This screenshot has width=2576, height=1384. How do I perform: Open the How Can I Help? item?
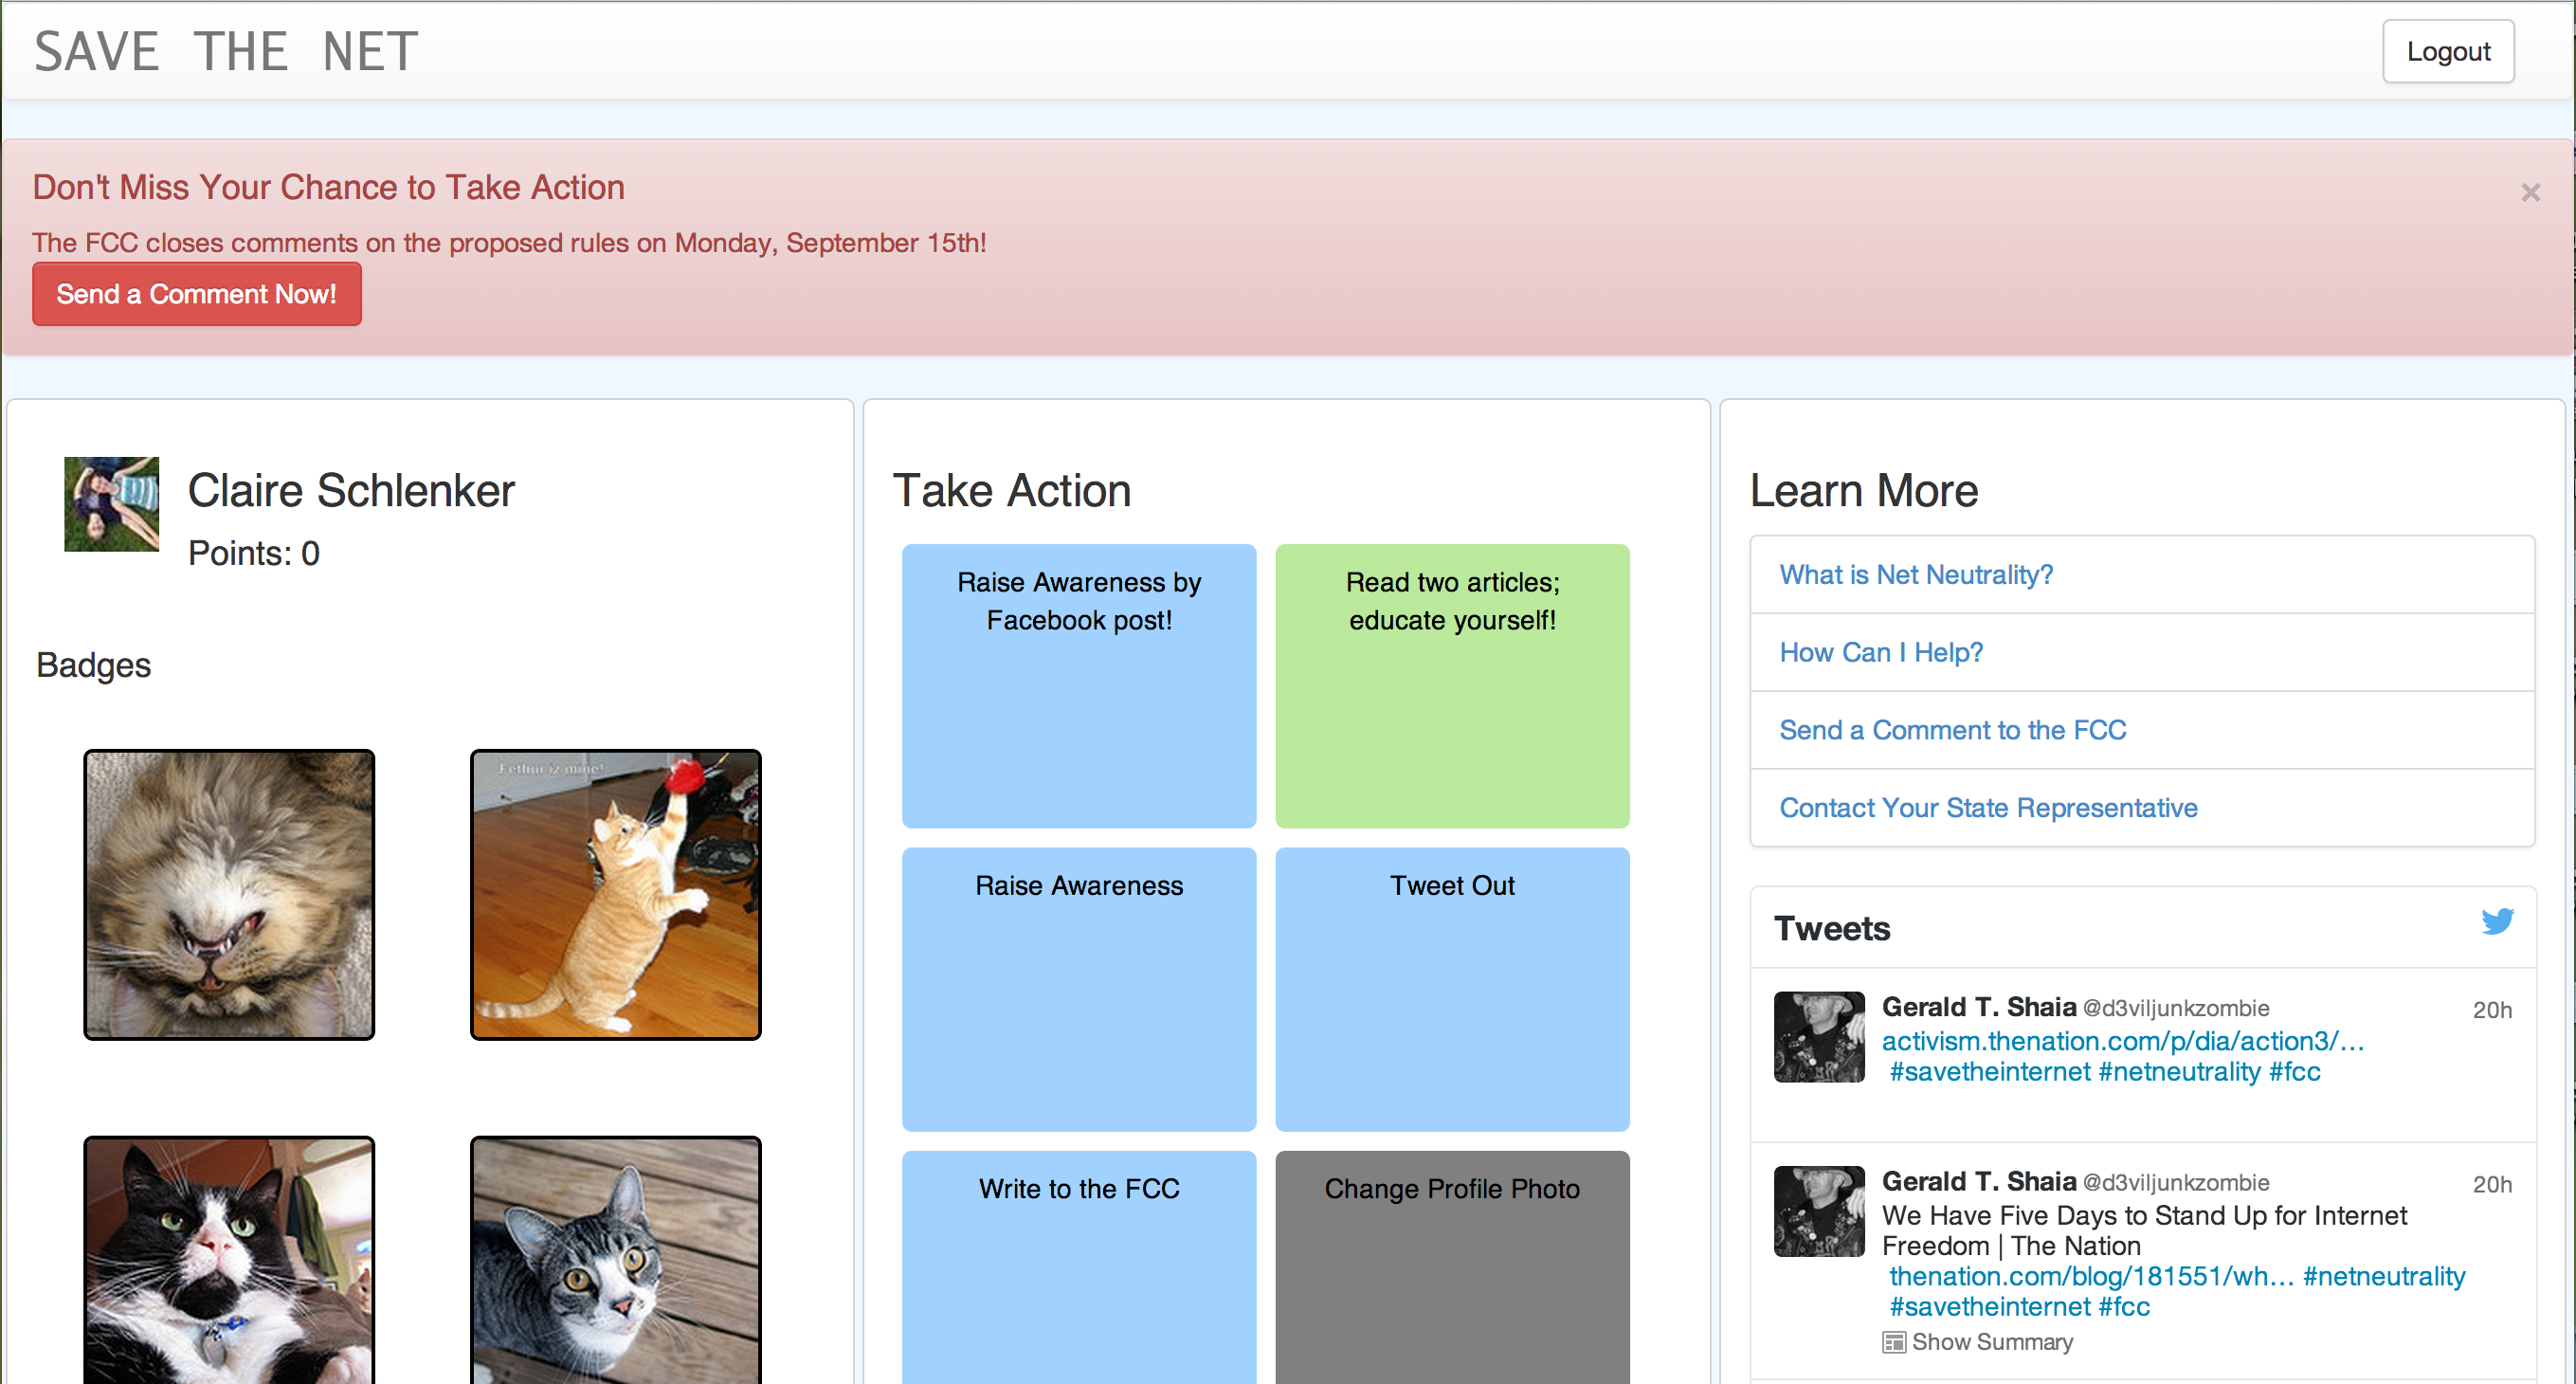1880,652
